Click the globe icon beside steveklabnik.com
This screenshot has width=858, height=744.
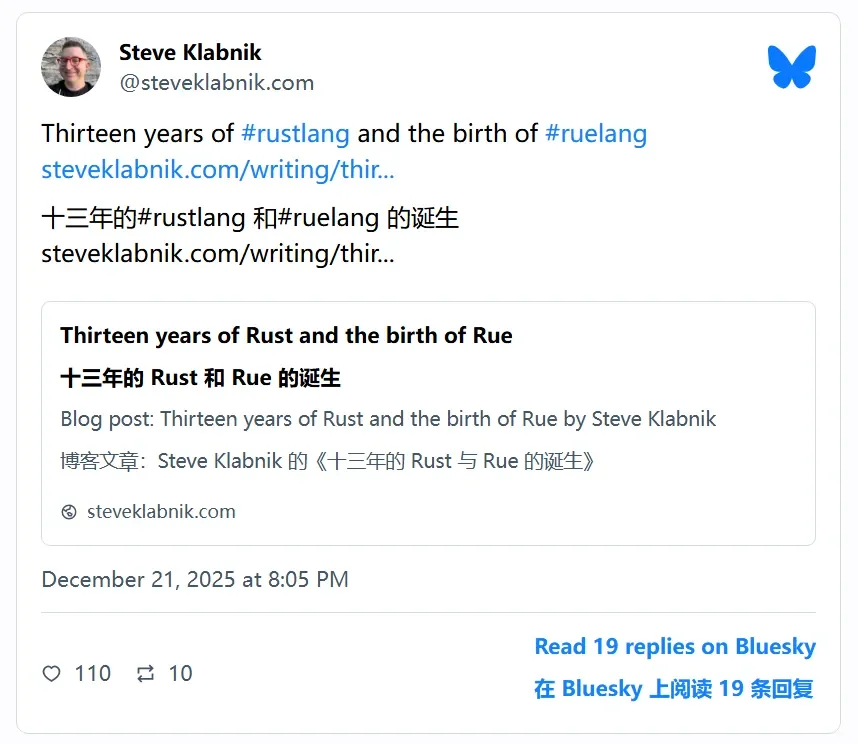pos(68,511)
